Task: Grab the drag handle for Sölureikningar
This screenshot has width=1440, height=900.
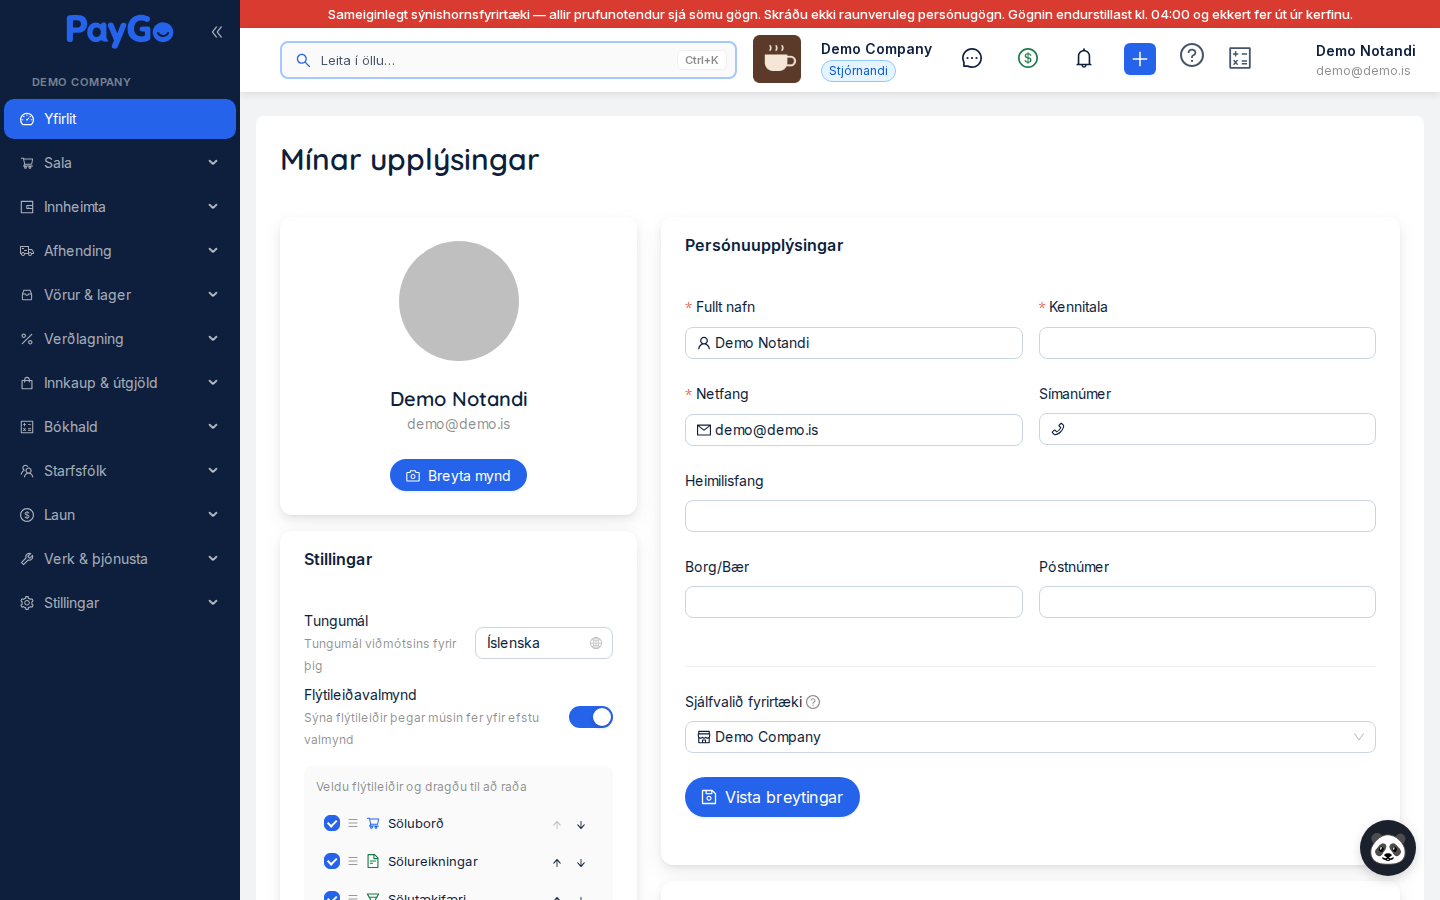Action: [x=353, y=861]
